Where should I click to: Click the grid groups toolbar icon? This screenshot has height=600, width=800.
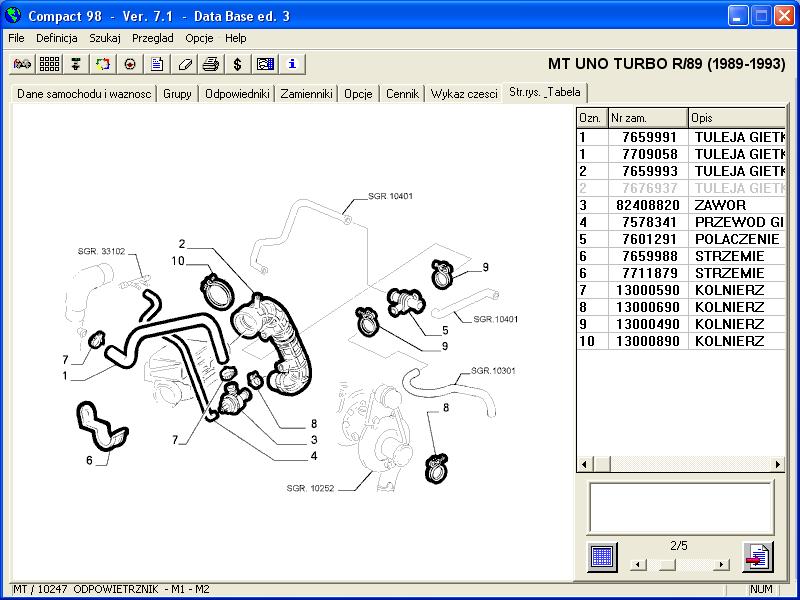pyautogui.click(x=49, y=64)
